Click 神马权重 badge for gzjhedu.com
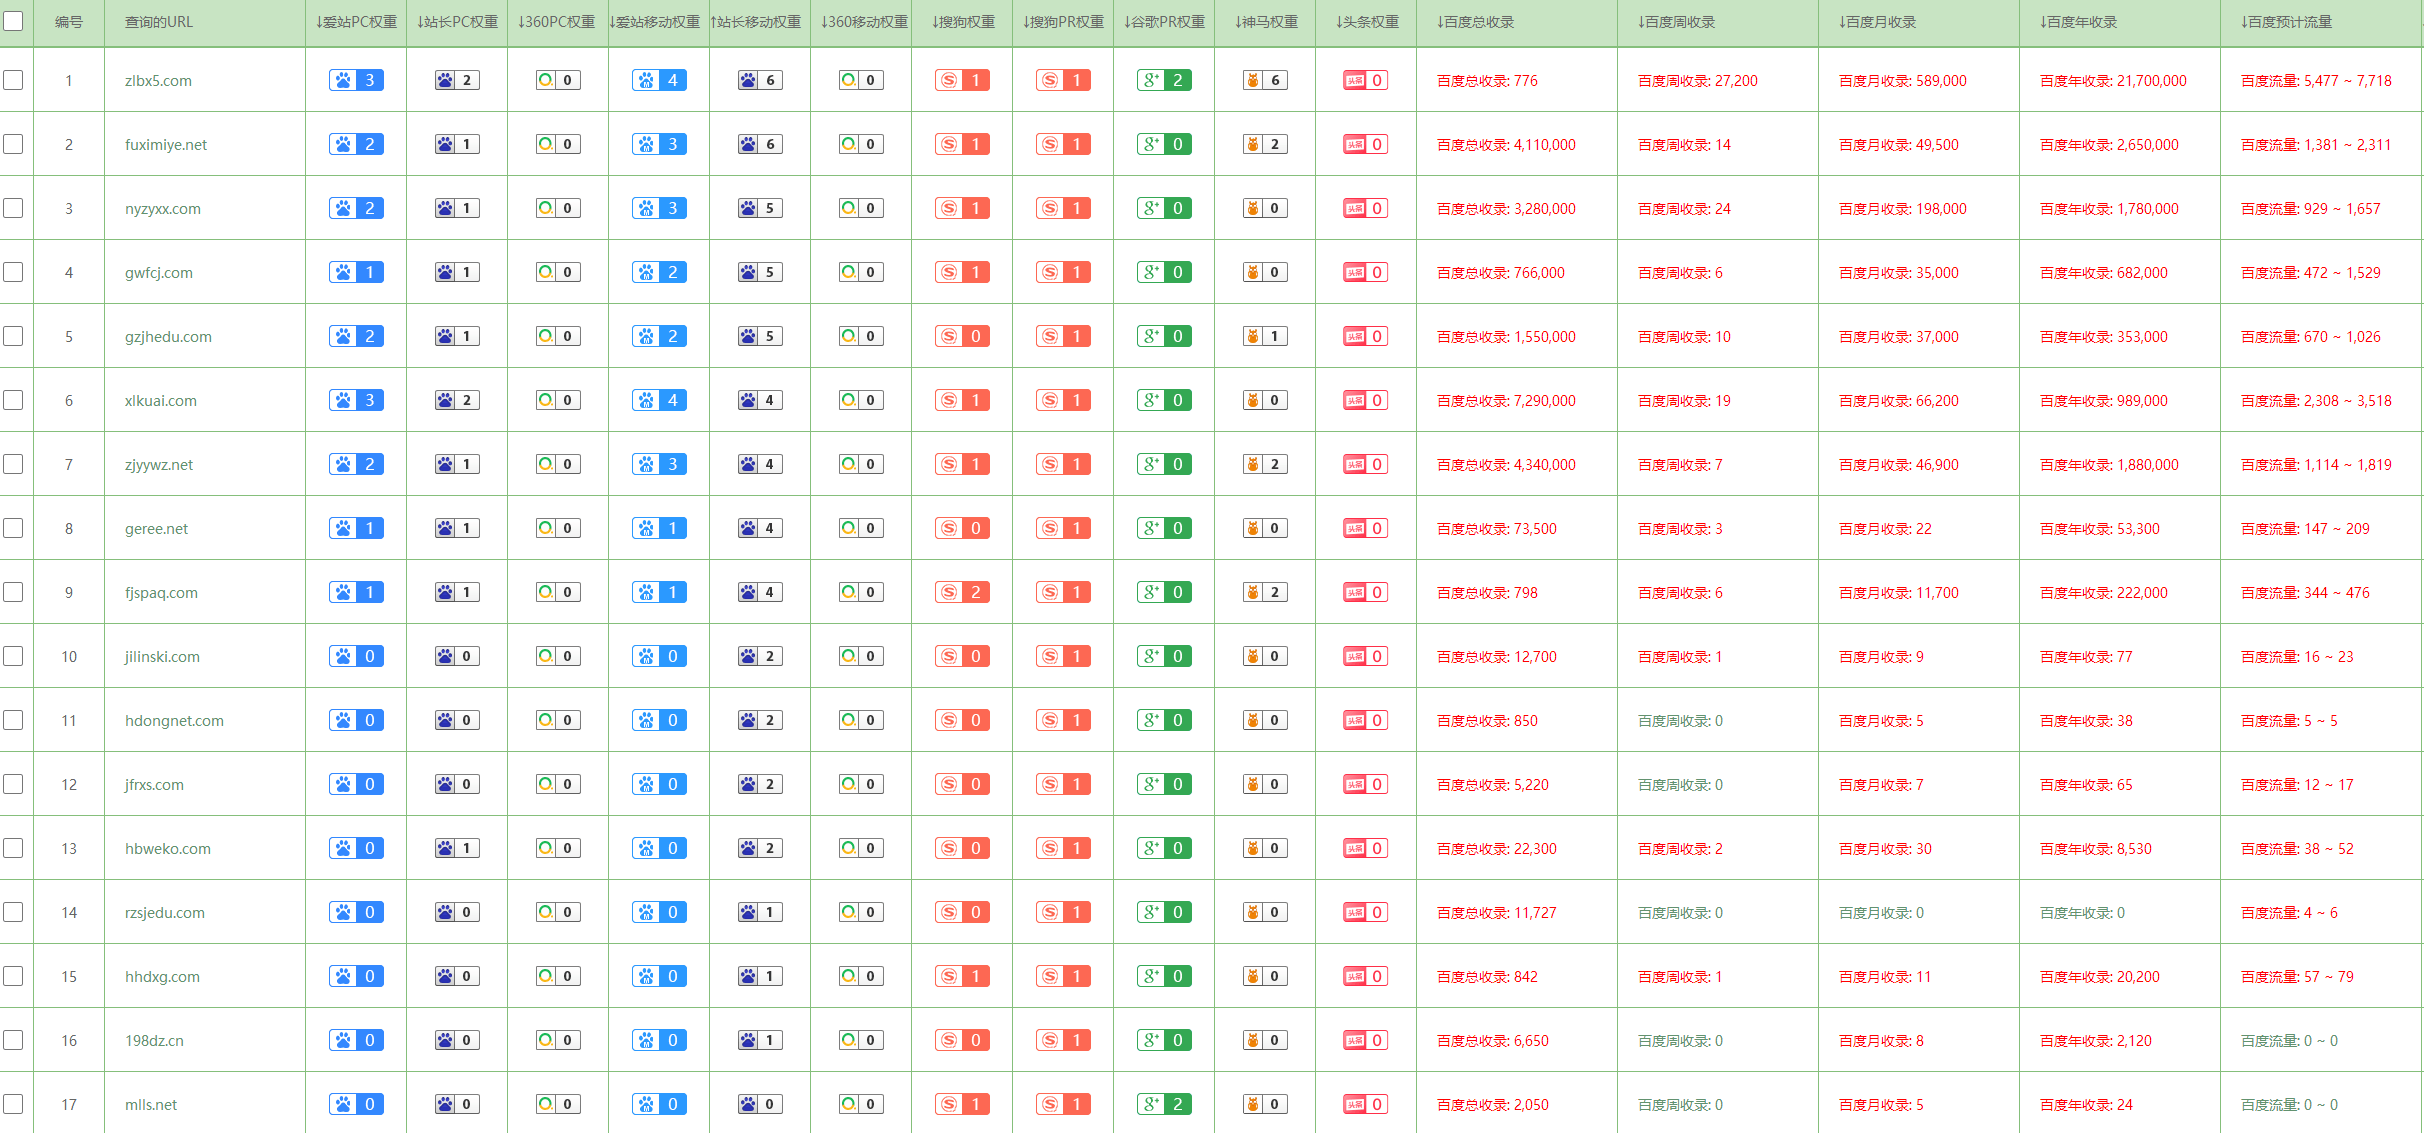 1265,336
